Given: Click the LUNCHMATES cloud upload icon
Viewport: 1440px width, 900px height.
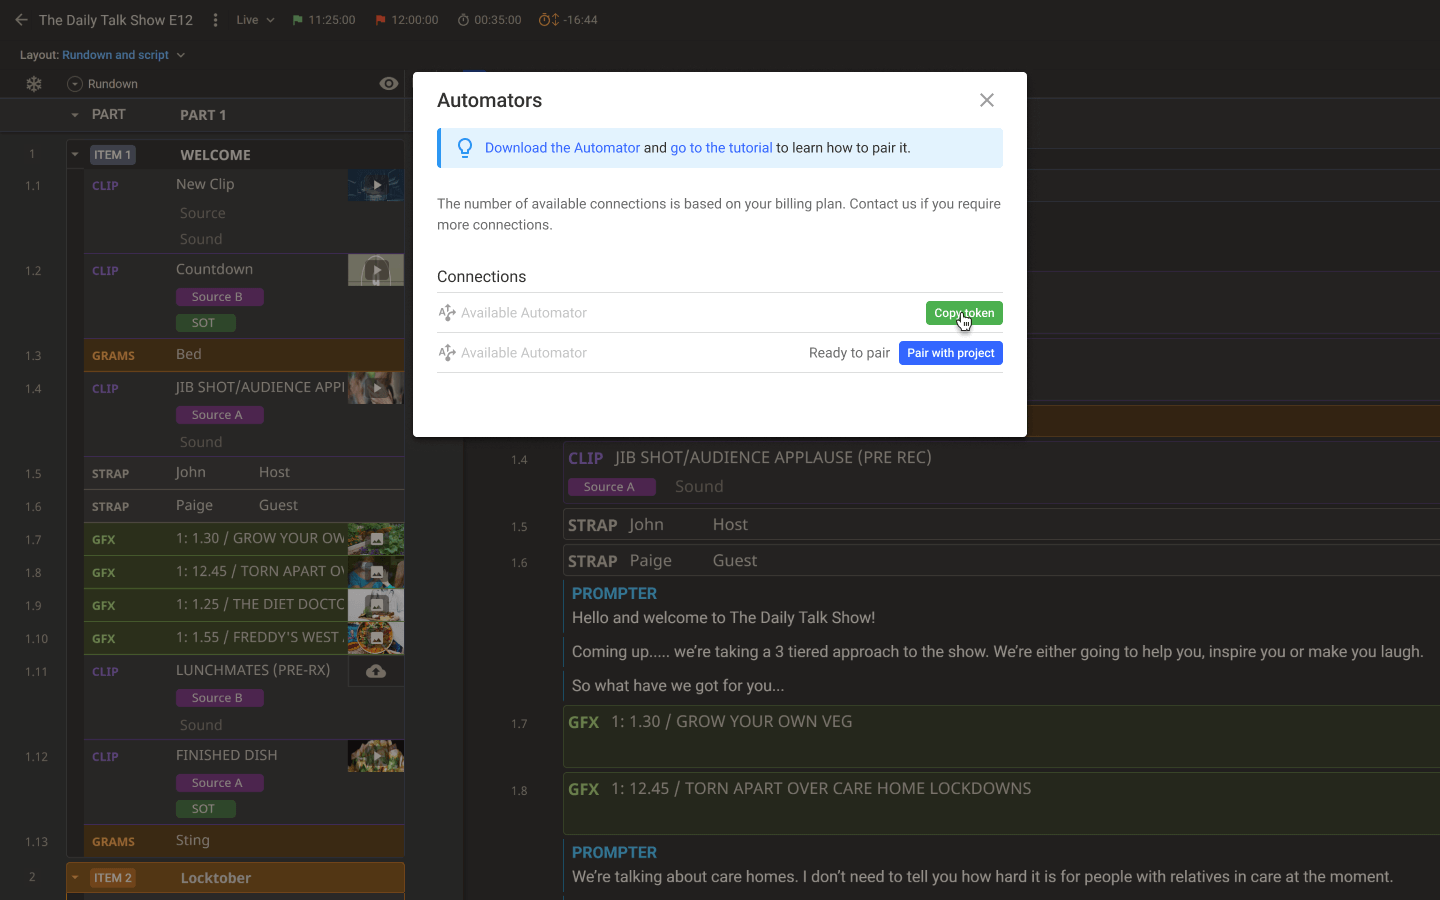Looking at the screenshot, I should point(376,671).
